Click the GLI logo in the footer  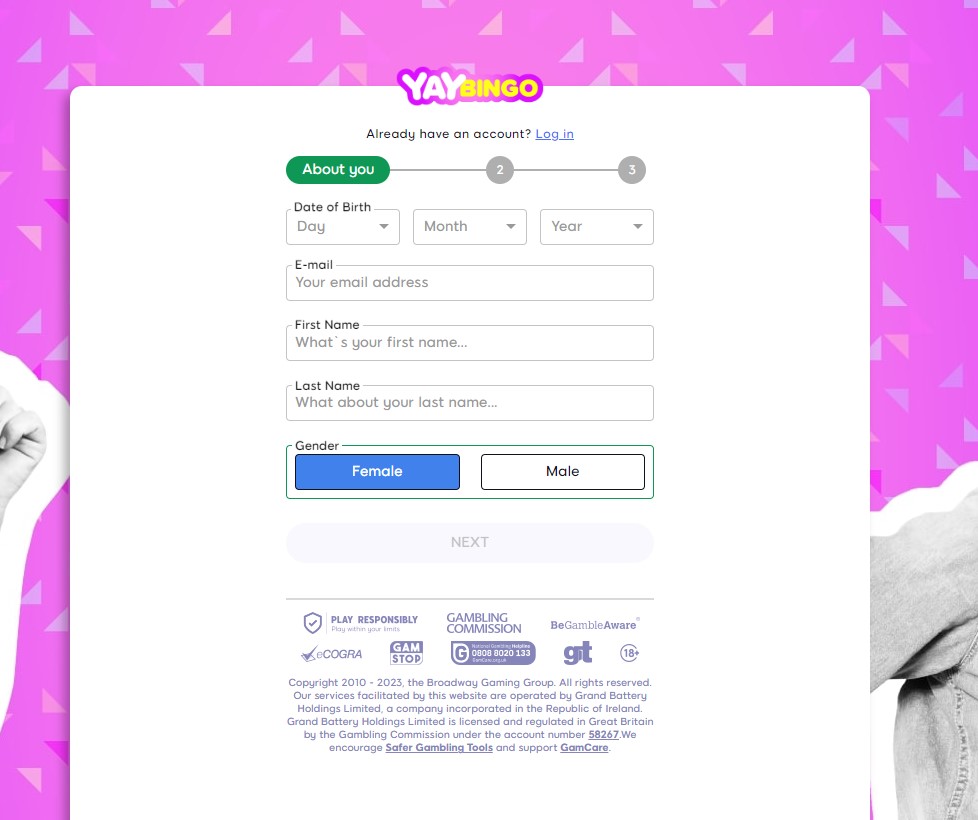click(578, 653)
